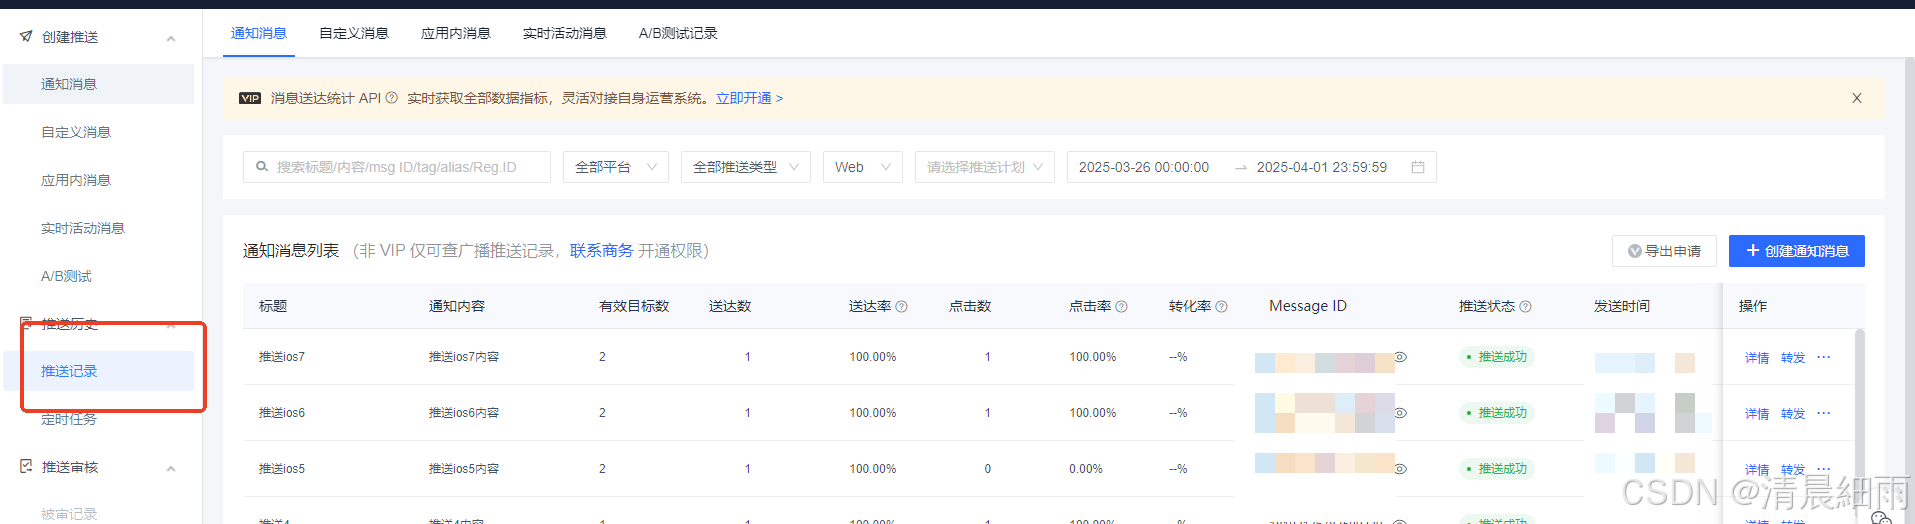Open the 请选择推送计划 dropdown
The image size is (1915, 524).
[x=985, y=167]
